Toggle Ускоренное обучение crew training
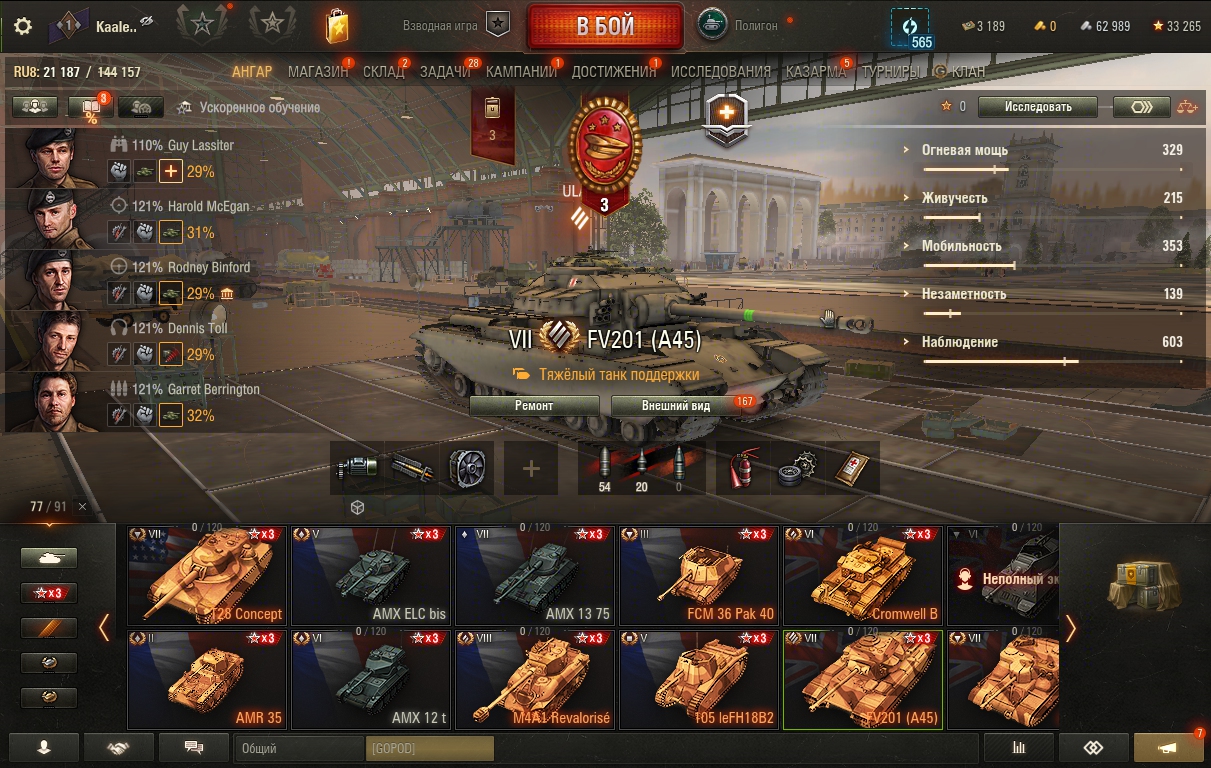1211x768 pixels. (x=248, y=107)
